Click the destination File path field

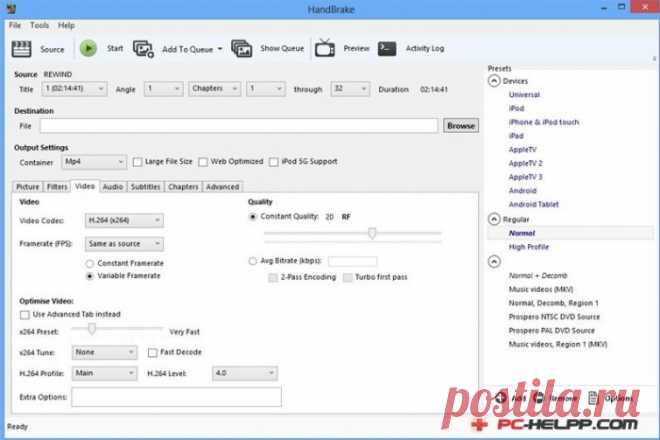click(239, 125)
